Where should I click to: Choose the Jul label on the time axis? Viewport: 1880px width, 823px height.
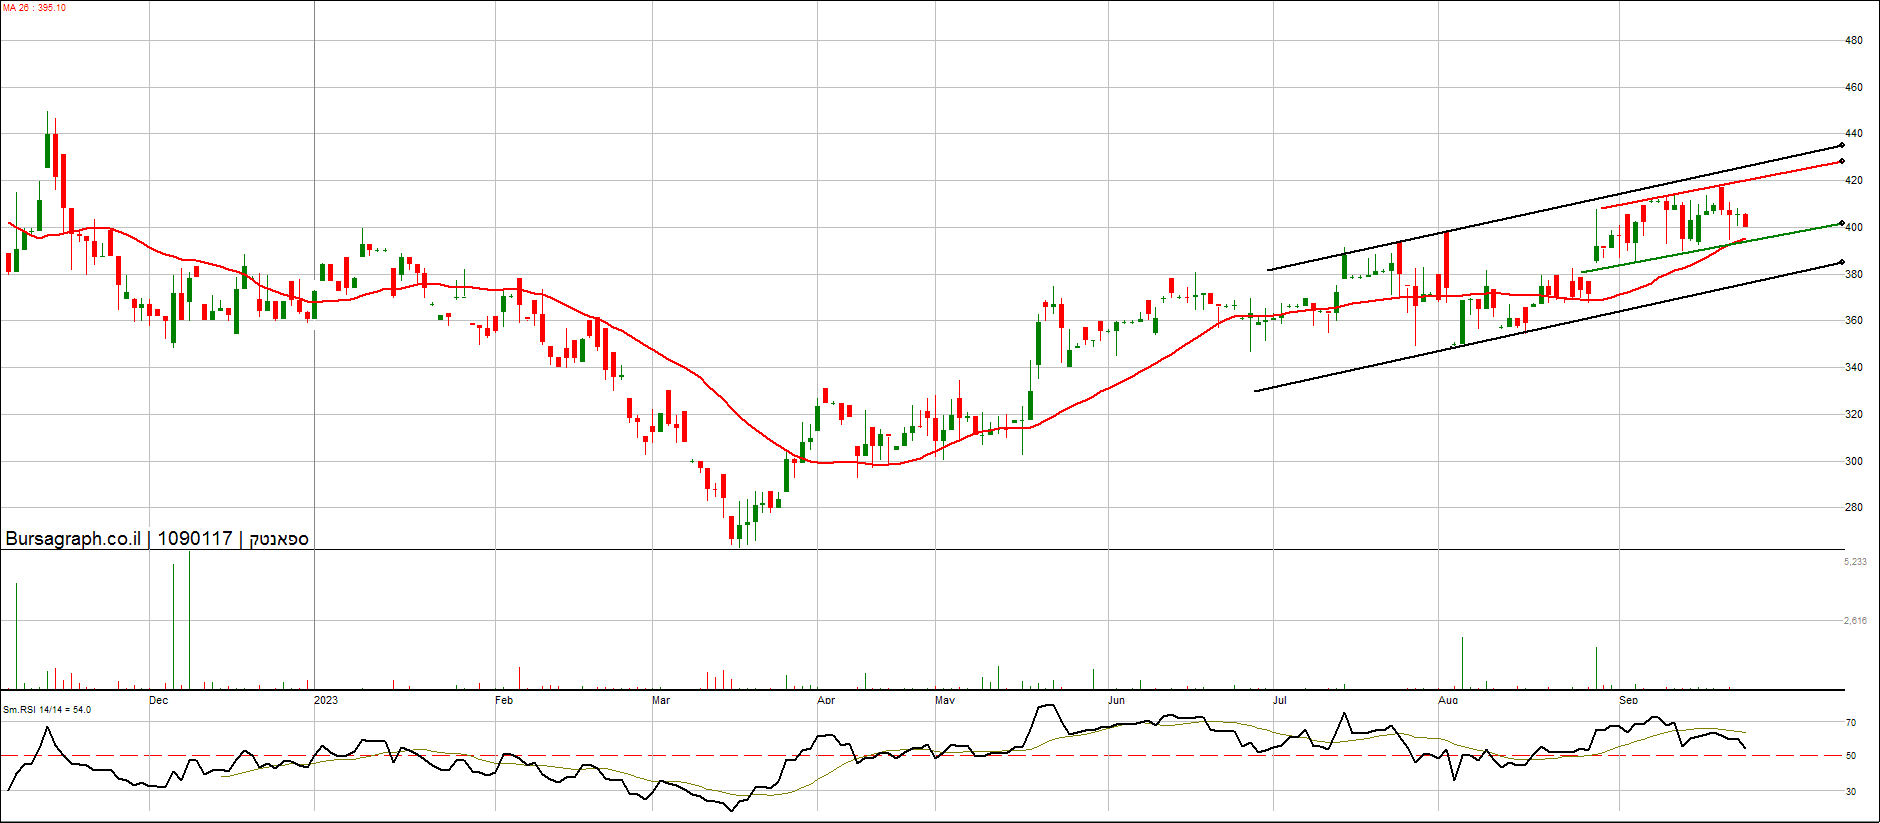click(1280, 700)
